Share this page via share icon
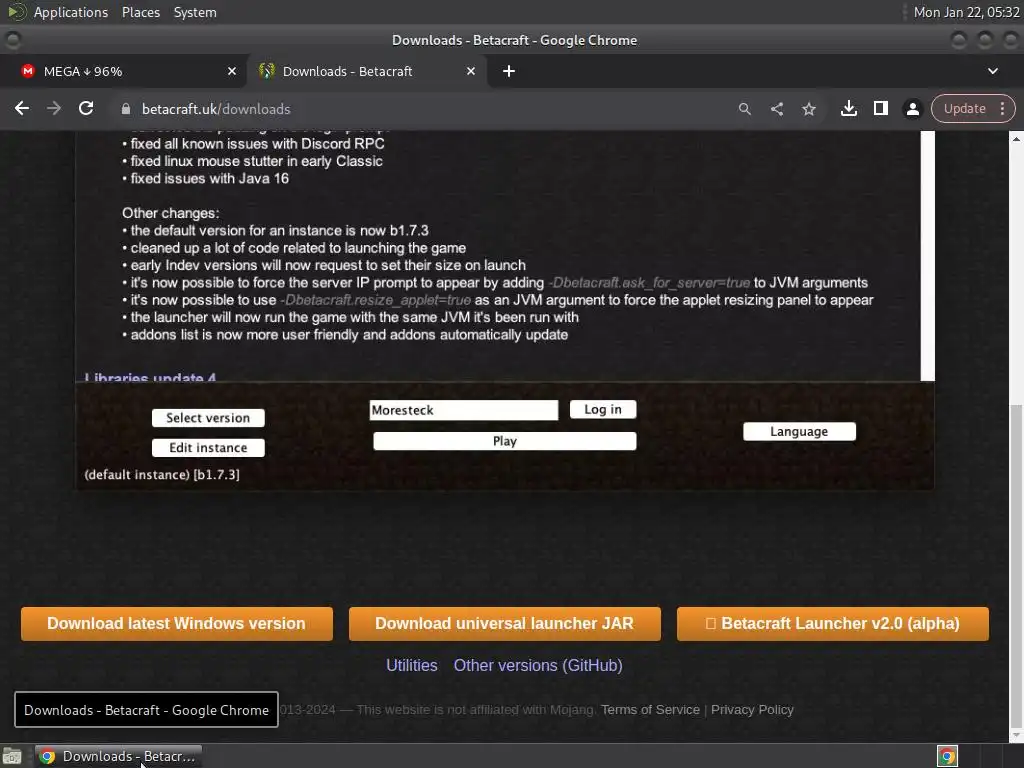 point(776,109)
